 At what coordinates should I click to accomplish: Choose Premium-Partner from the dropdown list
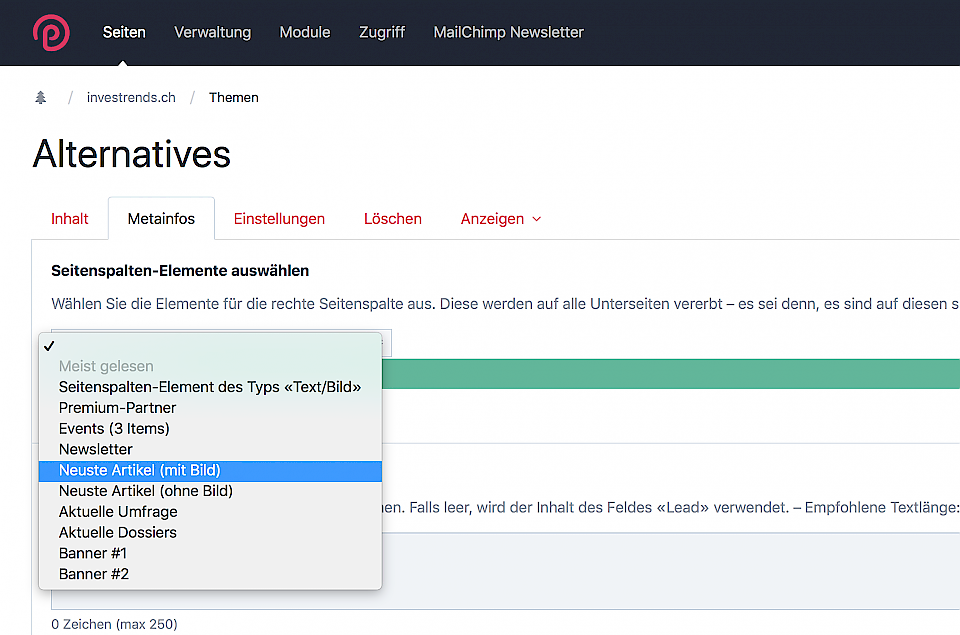click(117, 408)
